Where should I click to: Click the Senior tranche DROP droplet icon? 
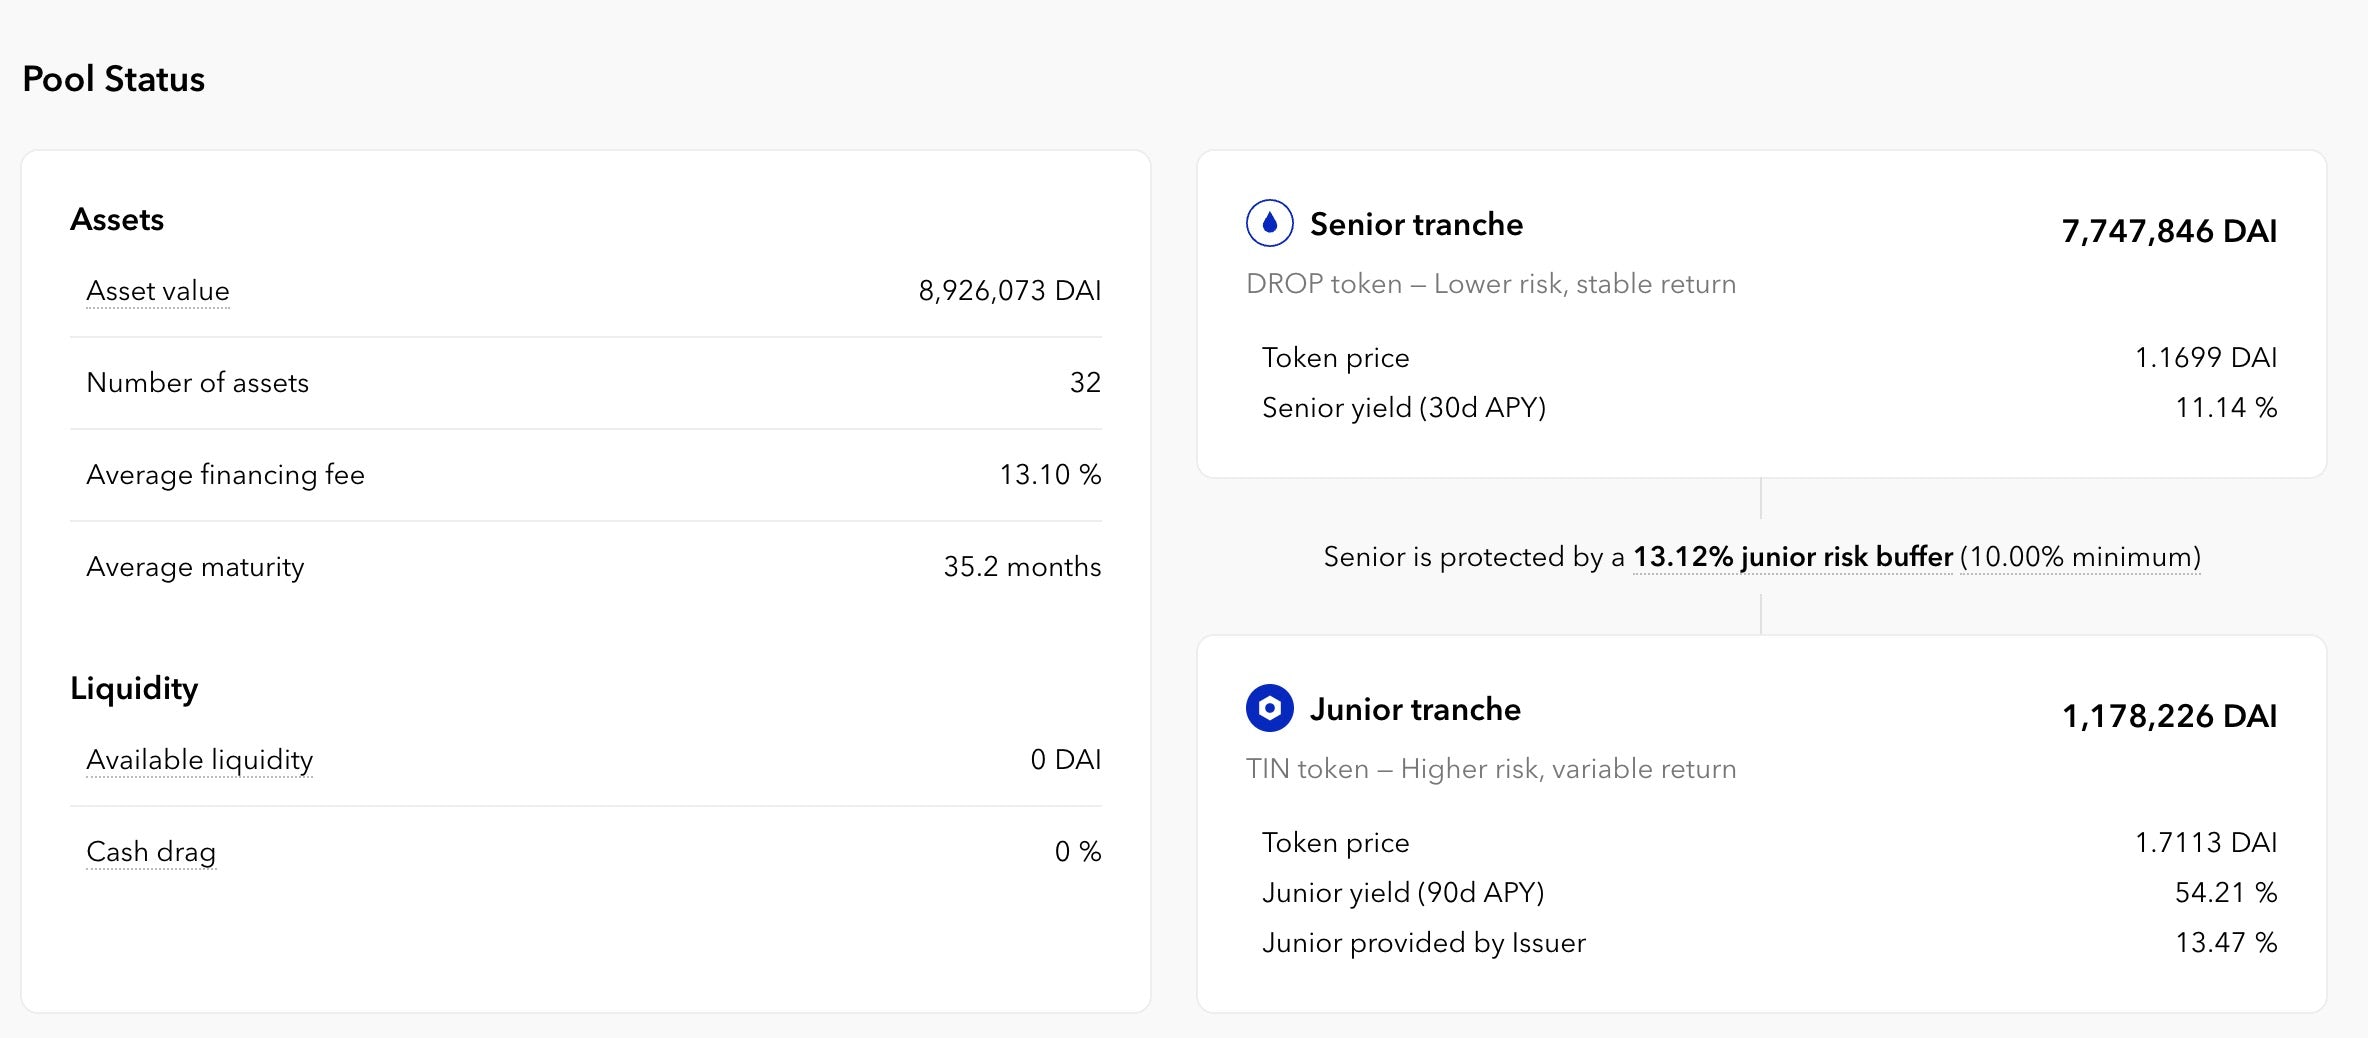1269,223
